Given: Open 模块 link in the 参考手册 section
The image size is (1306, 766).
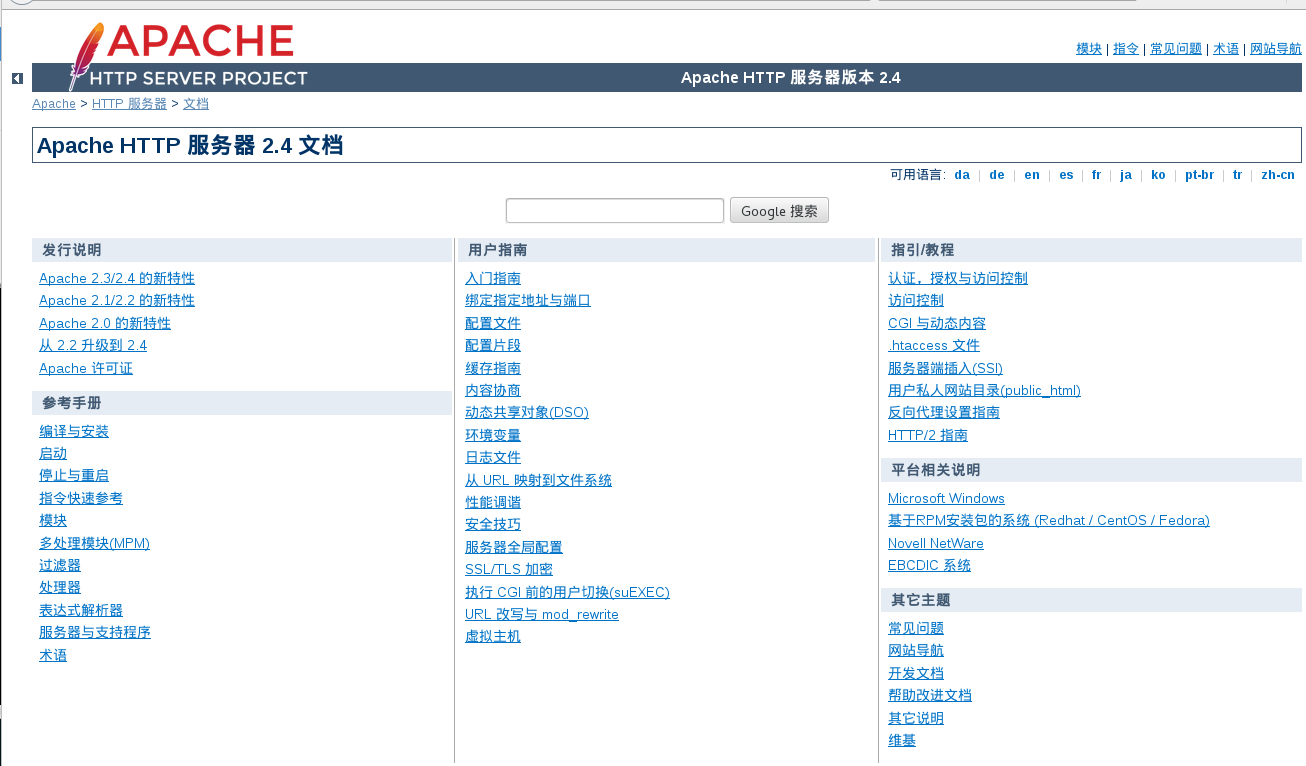Looking at the screenshot, I should pos(53,520).
